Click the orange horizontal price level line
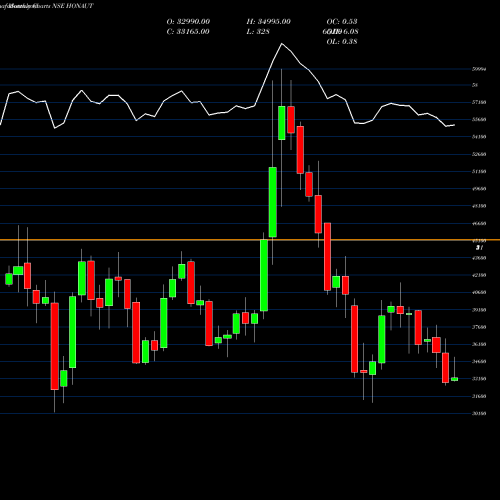 pyautogui.click(x=250, y=240)
